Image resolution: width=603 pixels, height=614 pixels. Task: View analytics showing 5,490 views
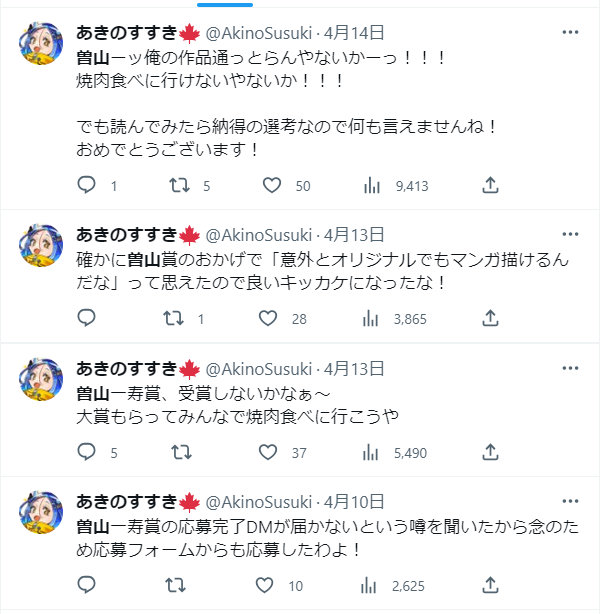(x=395, y=453)
